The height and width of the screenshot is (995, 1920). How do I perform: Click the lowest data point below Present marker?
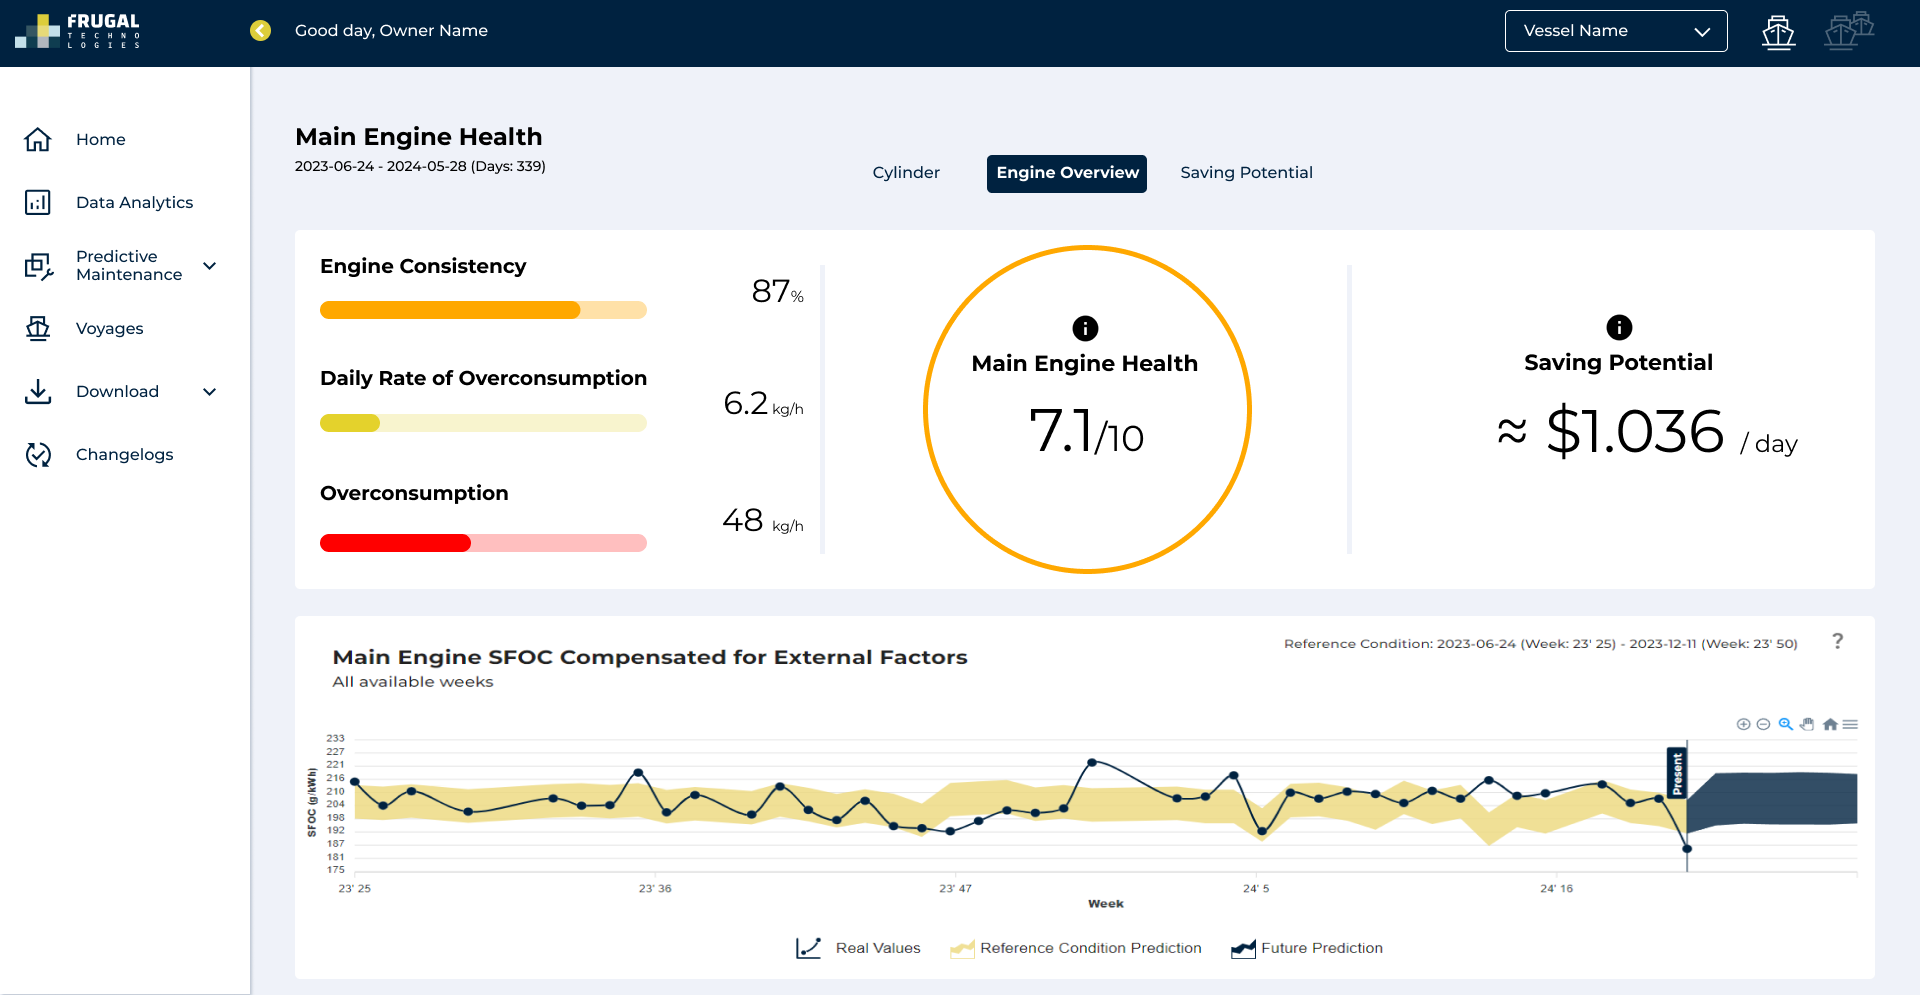[1687, 849]
